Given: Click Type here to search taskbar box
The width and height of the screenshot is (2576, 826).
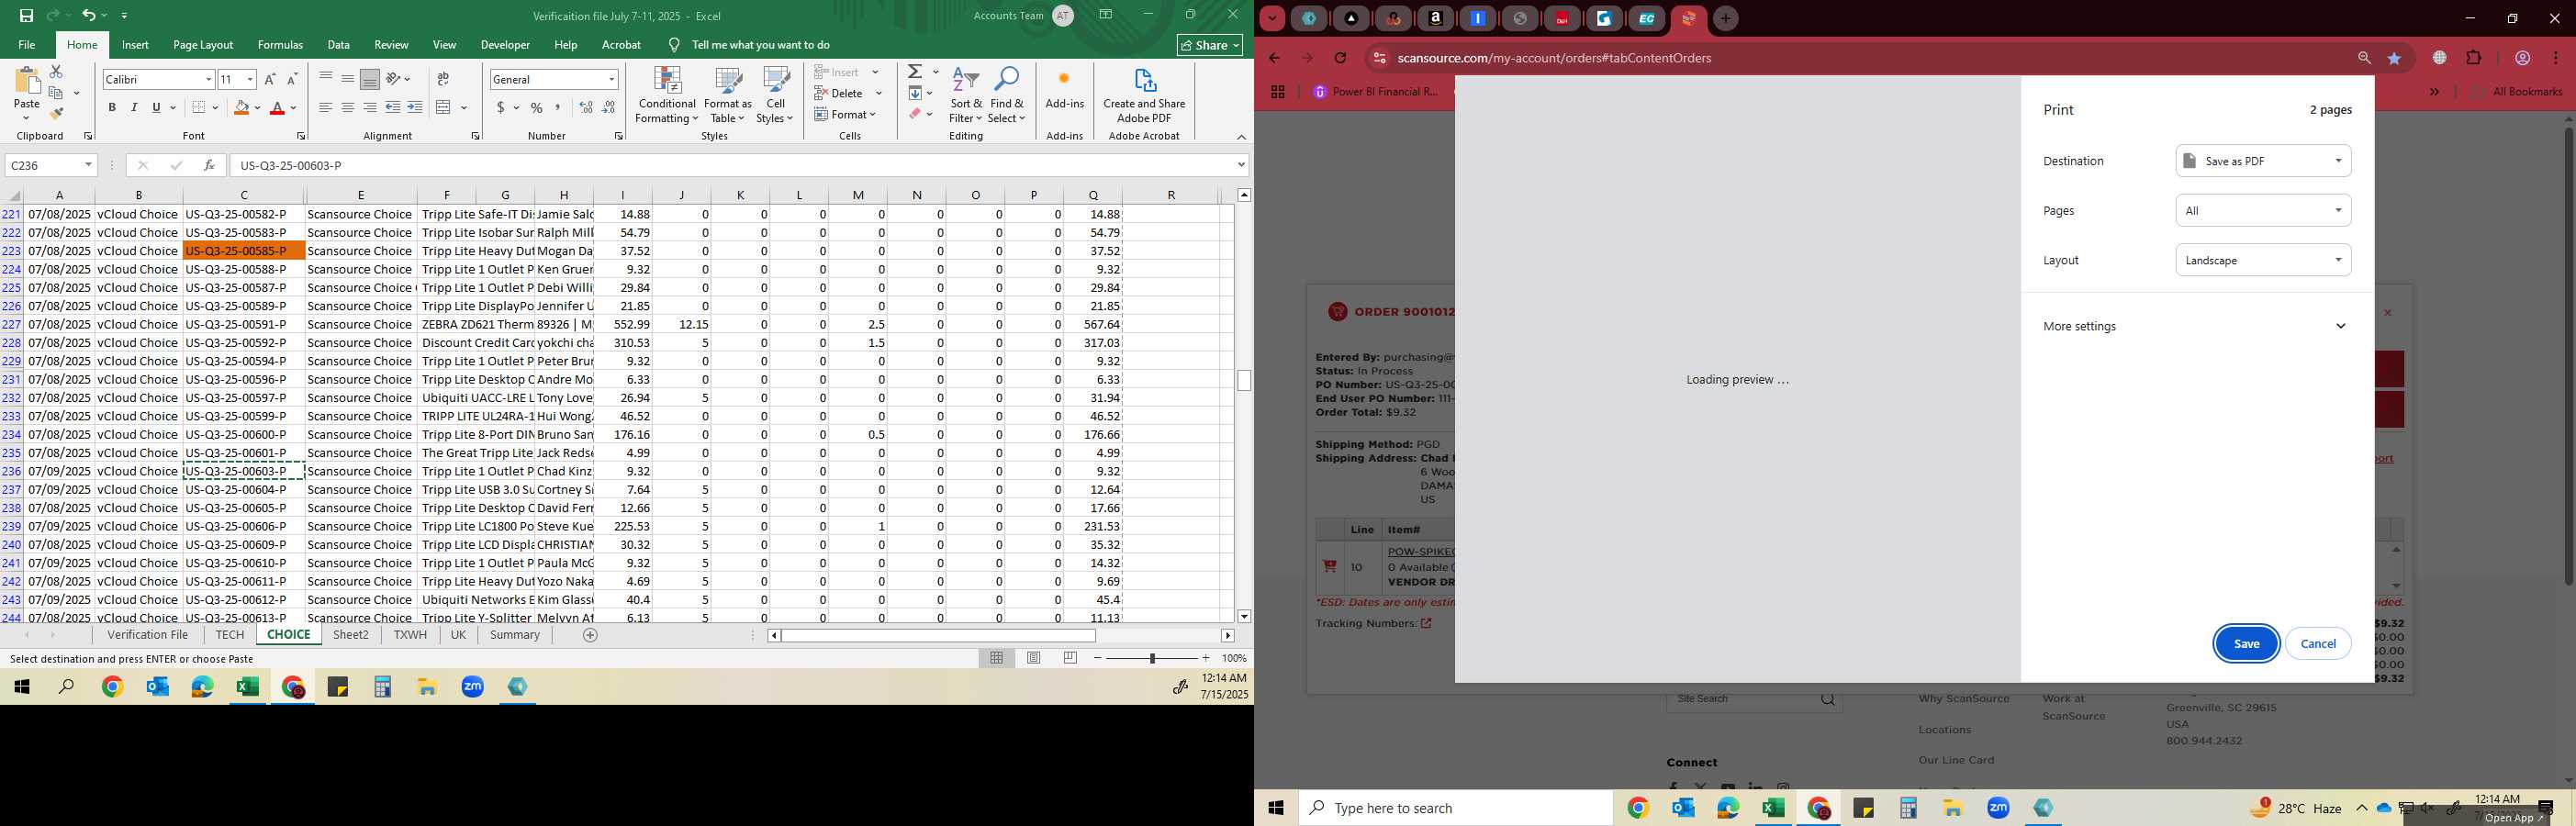Looking at the screenshot, I should point(1456,808).
